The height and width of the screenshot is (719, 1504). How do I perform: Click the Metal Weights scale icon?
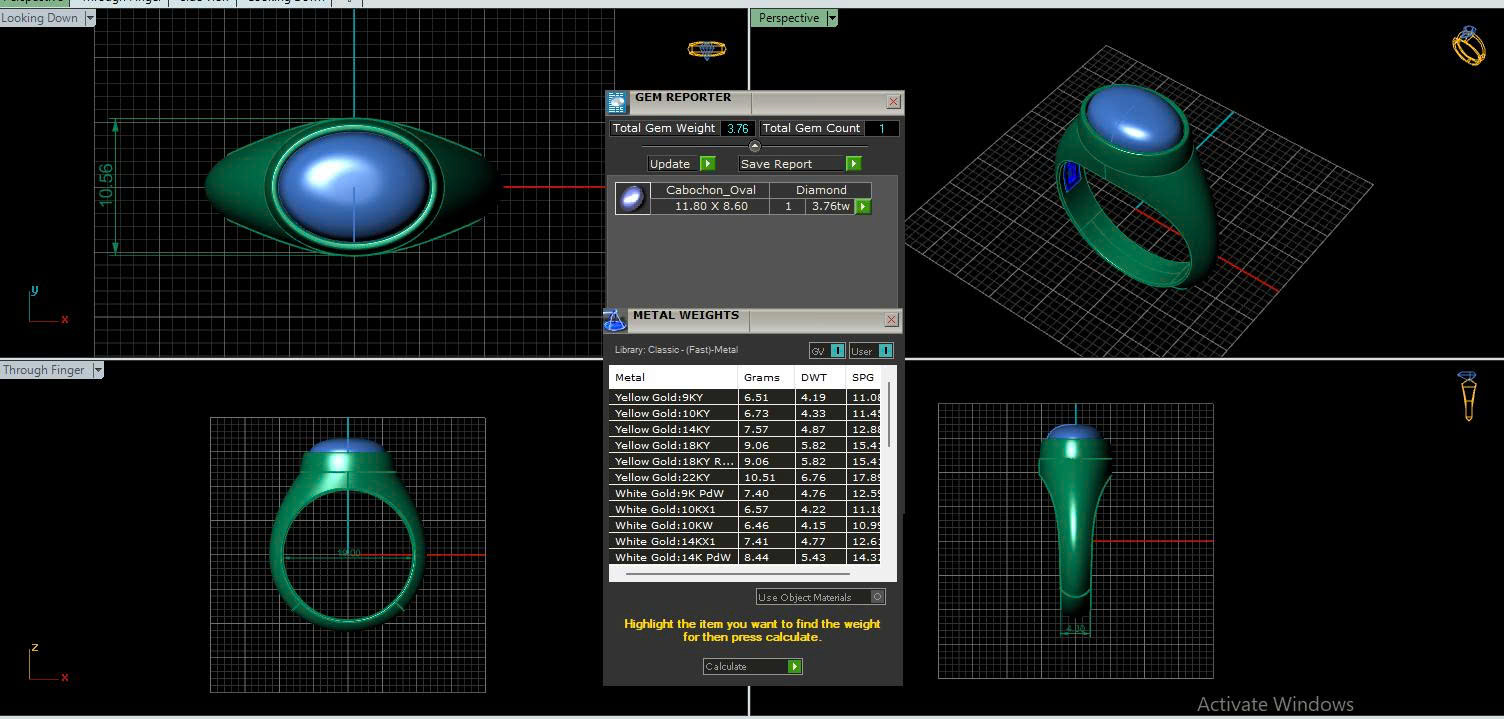615,320
